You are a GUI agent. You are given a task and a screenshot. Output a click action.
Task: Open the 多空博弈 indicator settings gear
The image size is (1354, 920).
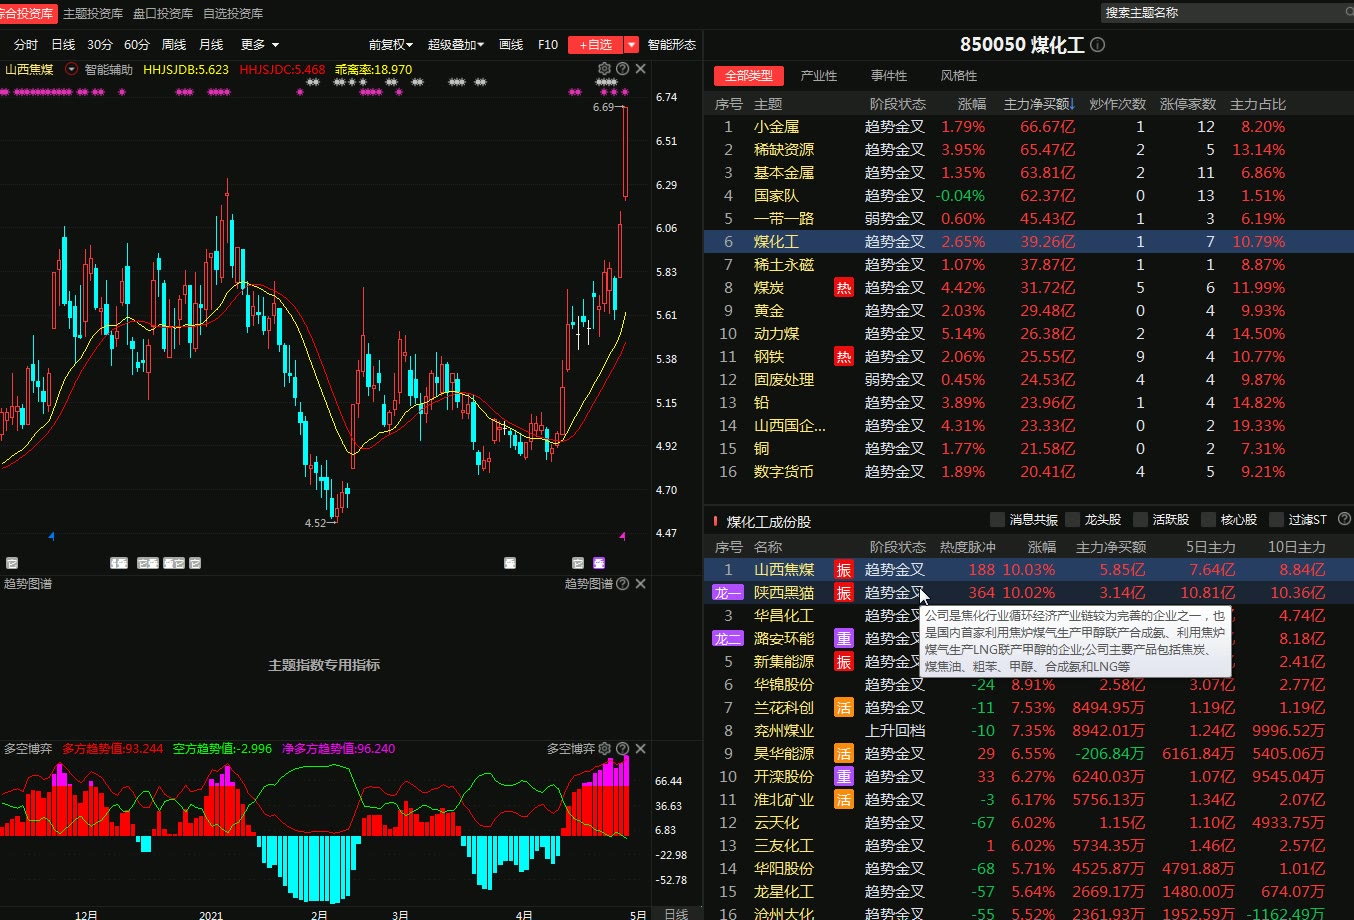click(604, 748)
